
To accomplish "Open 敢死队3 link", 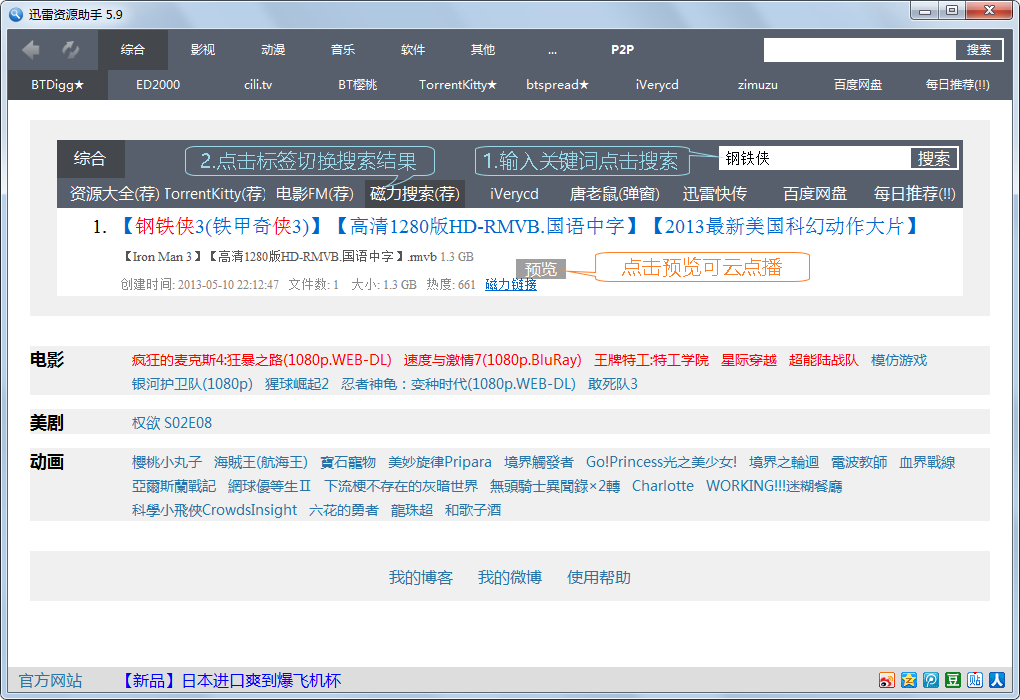I will 613,384.
